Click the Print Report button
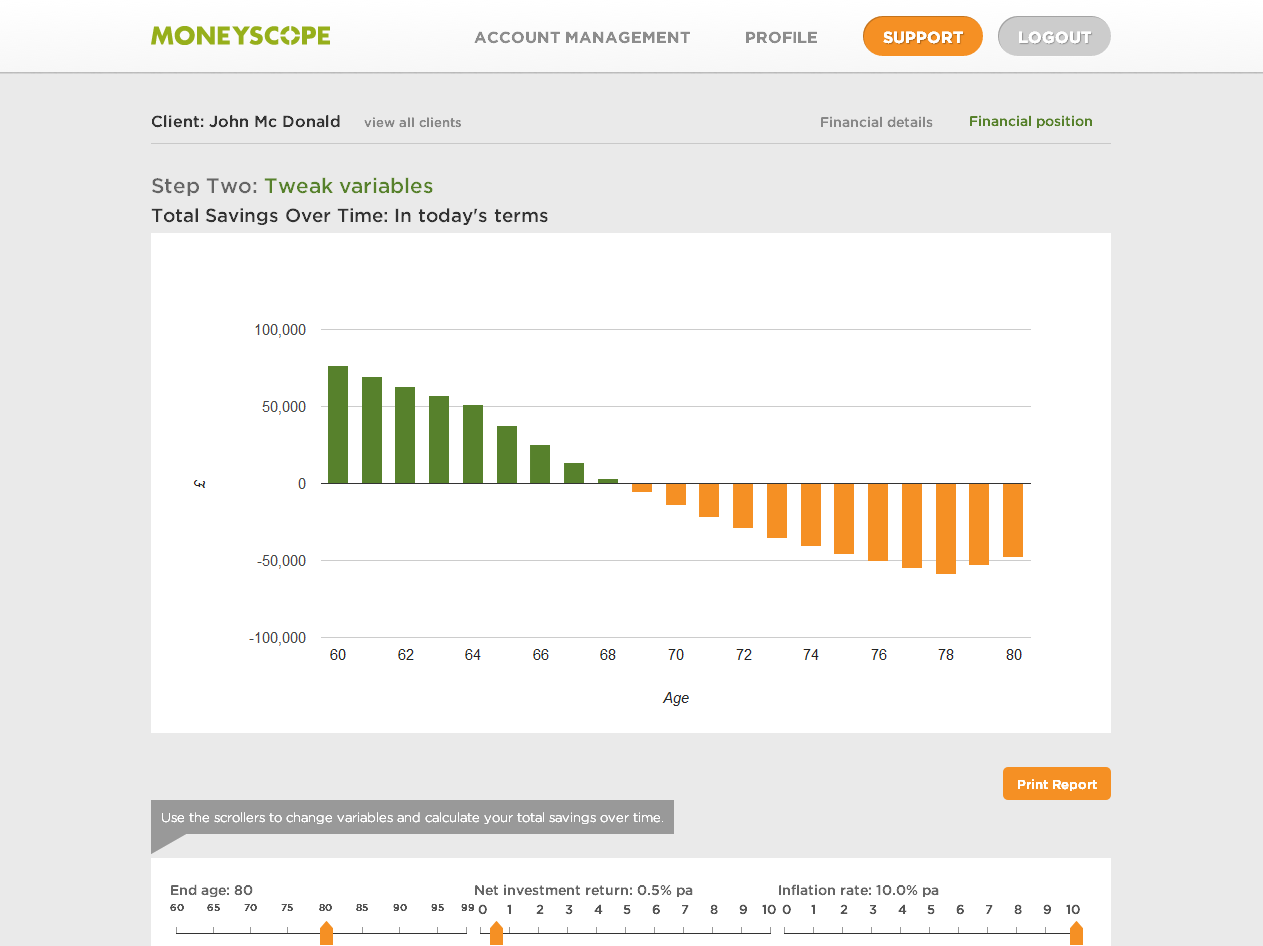 point(1056,784)
